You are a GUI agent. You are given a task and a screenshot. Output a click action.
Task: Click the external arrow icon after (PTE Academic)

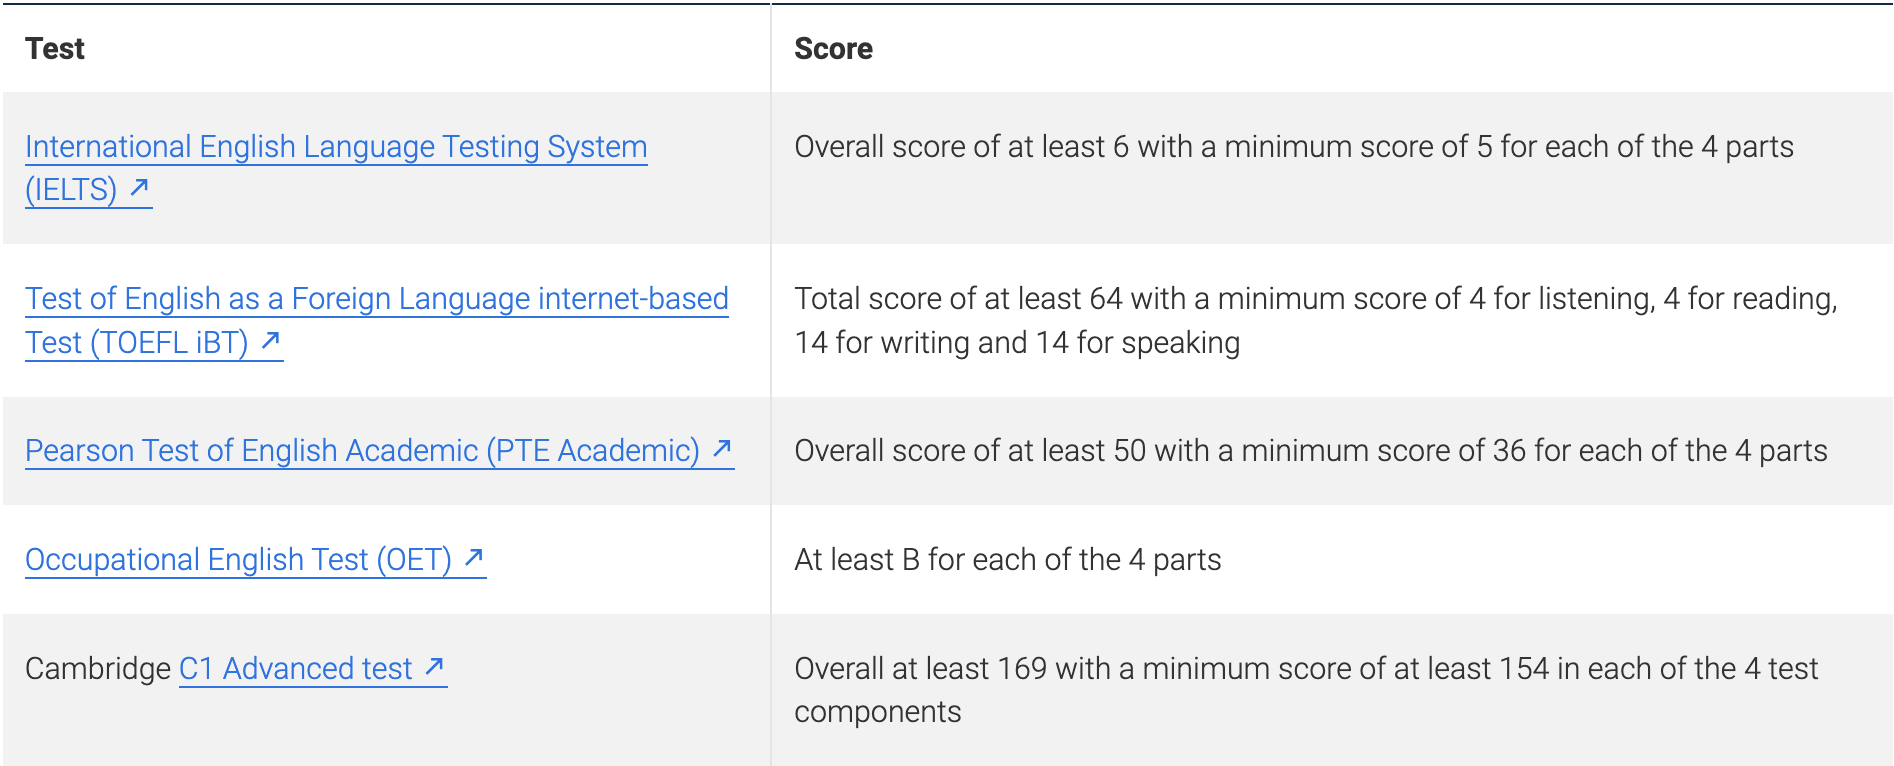click(x=722, y=449)
